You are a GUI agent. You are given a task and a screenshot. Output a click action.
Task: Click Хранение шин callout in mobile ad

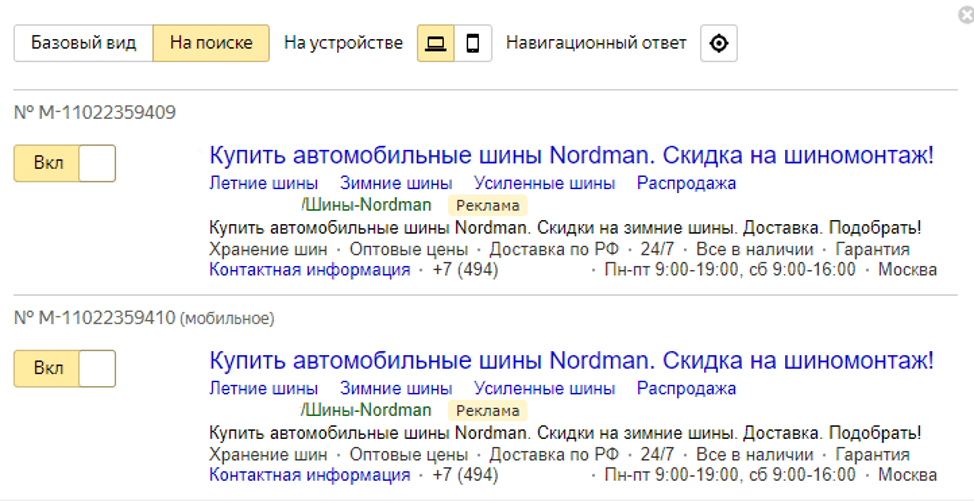[x=268, y=455]
